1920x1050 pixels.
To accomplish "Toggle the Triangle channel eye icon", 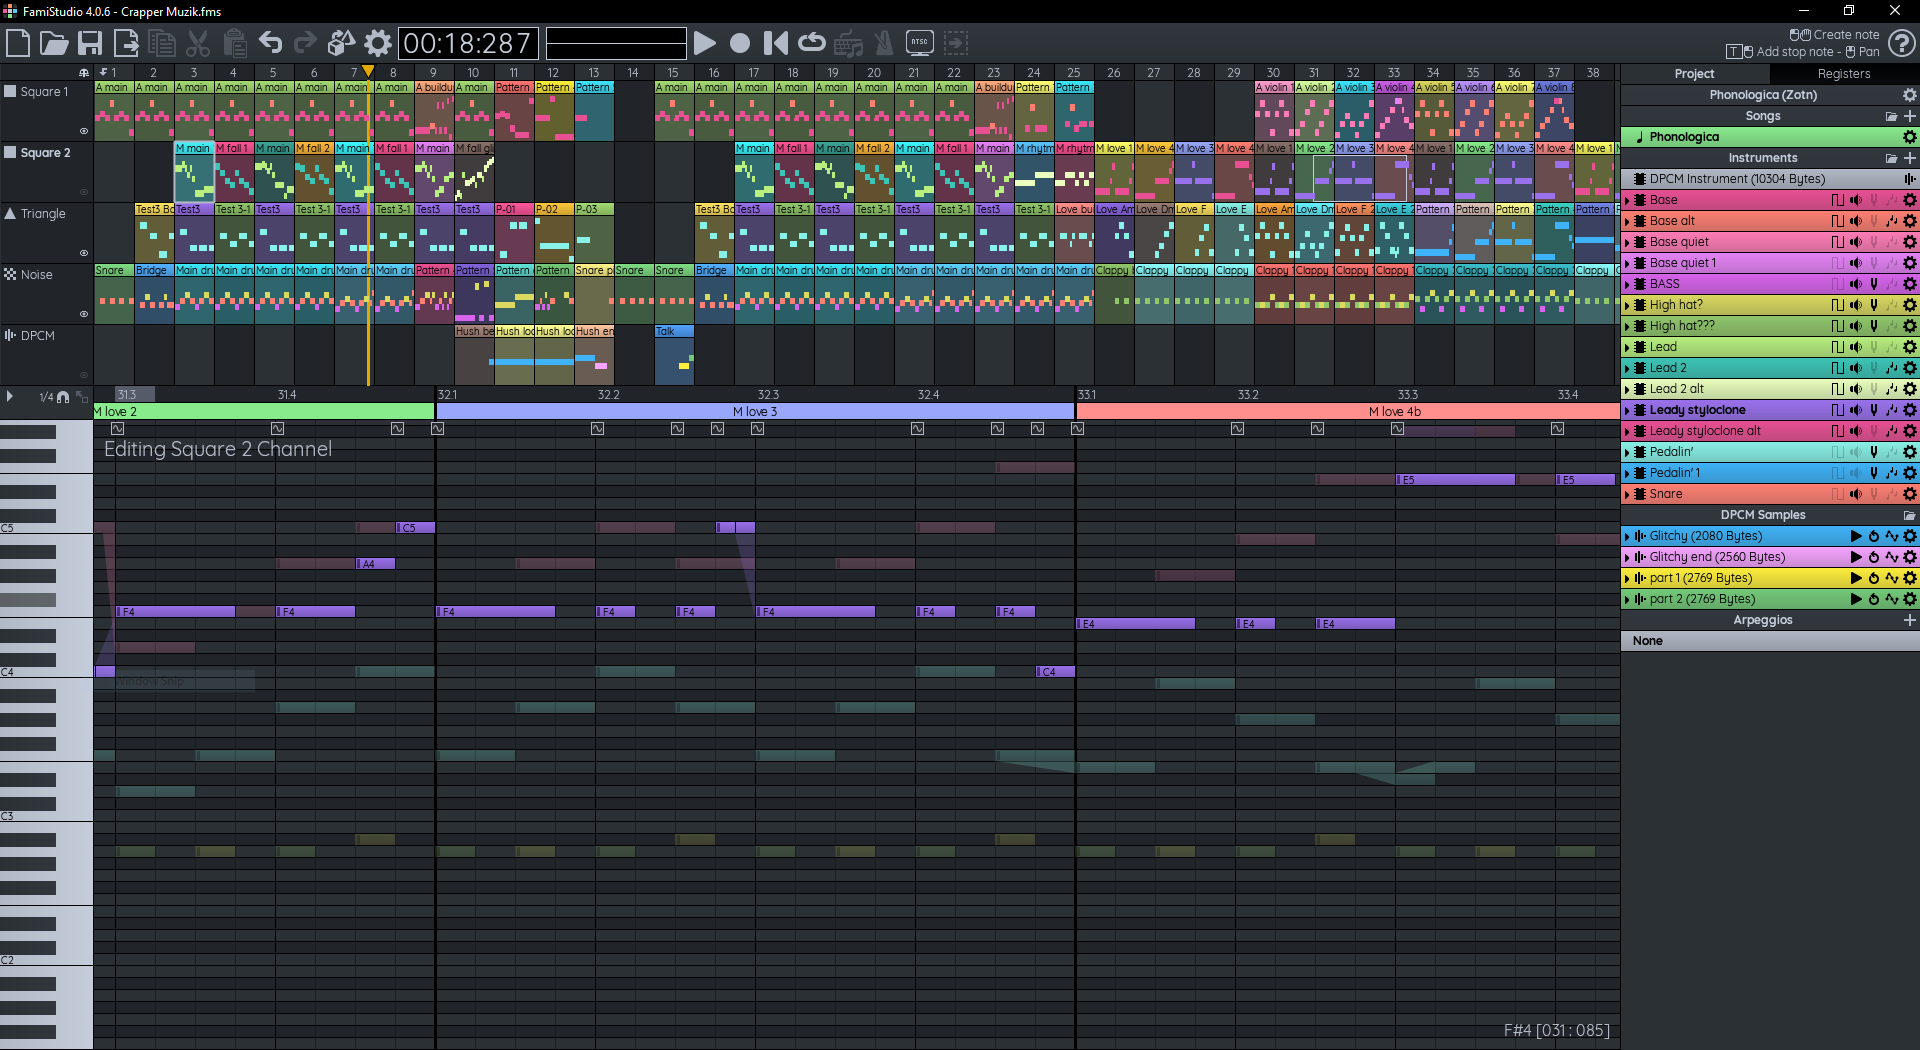I will (84, 253).
